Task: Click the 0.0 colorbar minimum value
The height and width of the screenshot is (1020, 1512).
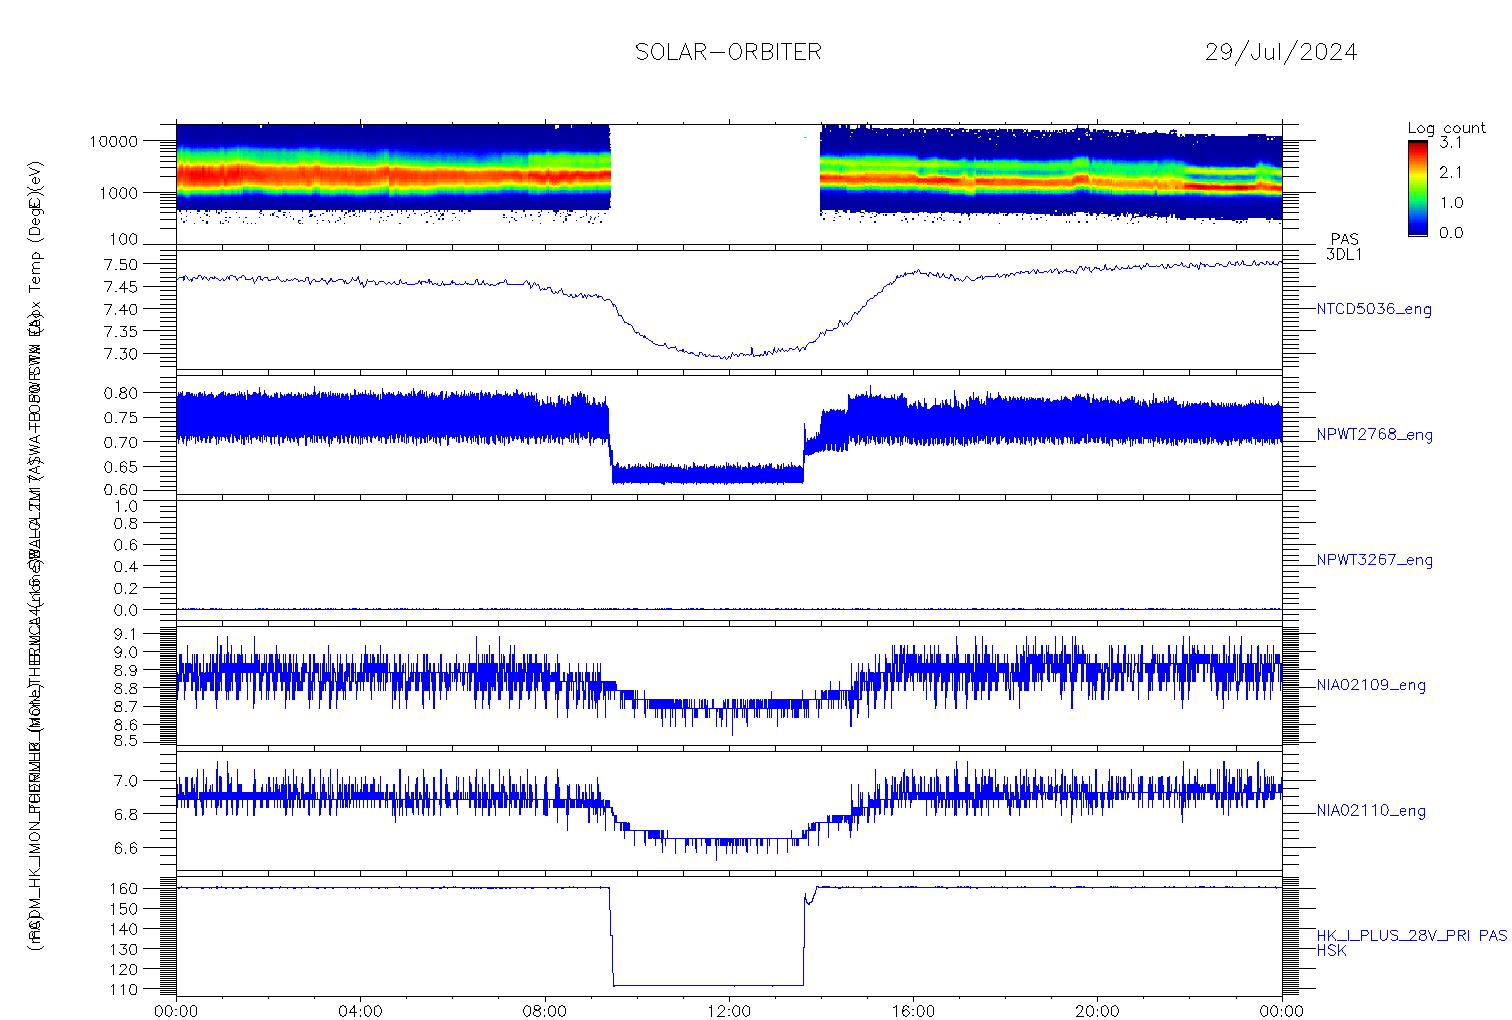Action: tap(1450, 233)
